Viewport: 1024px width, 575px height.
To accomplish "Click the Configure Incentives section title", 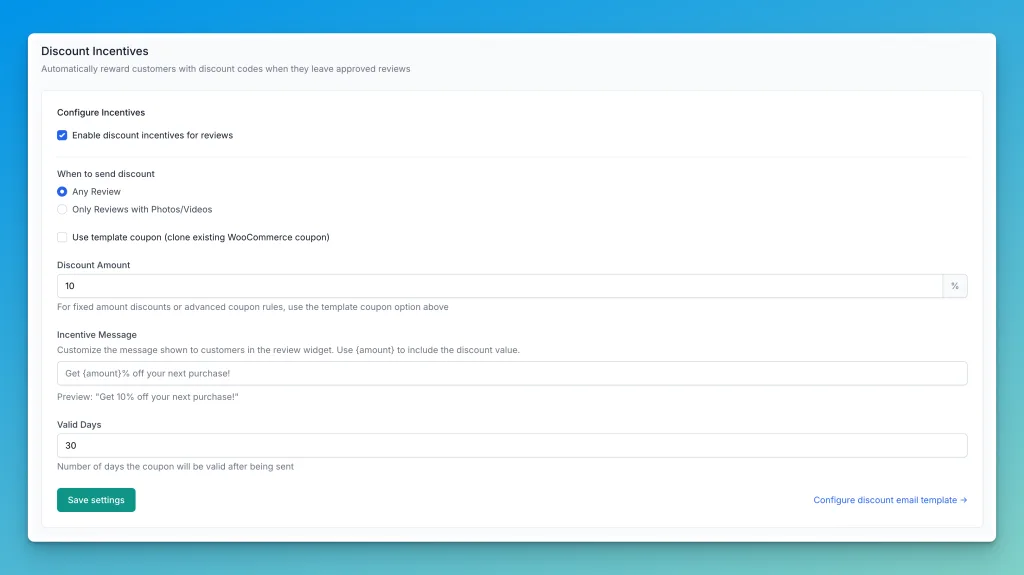I will (101, 113).
